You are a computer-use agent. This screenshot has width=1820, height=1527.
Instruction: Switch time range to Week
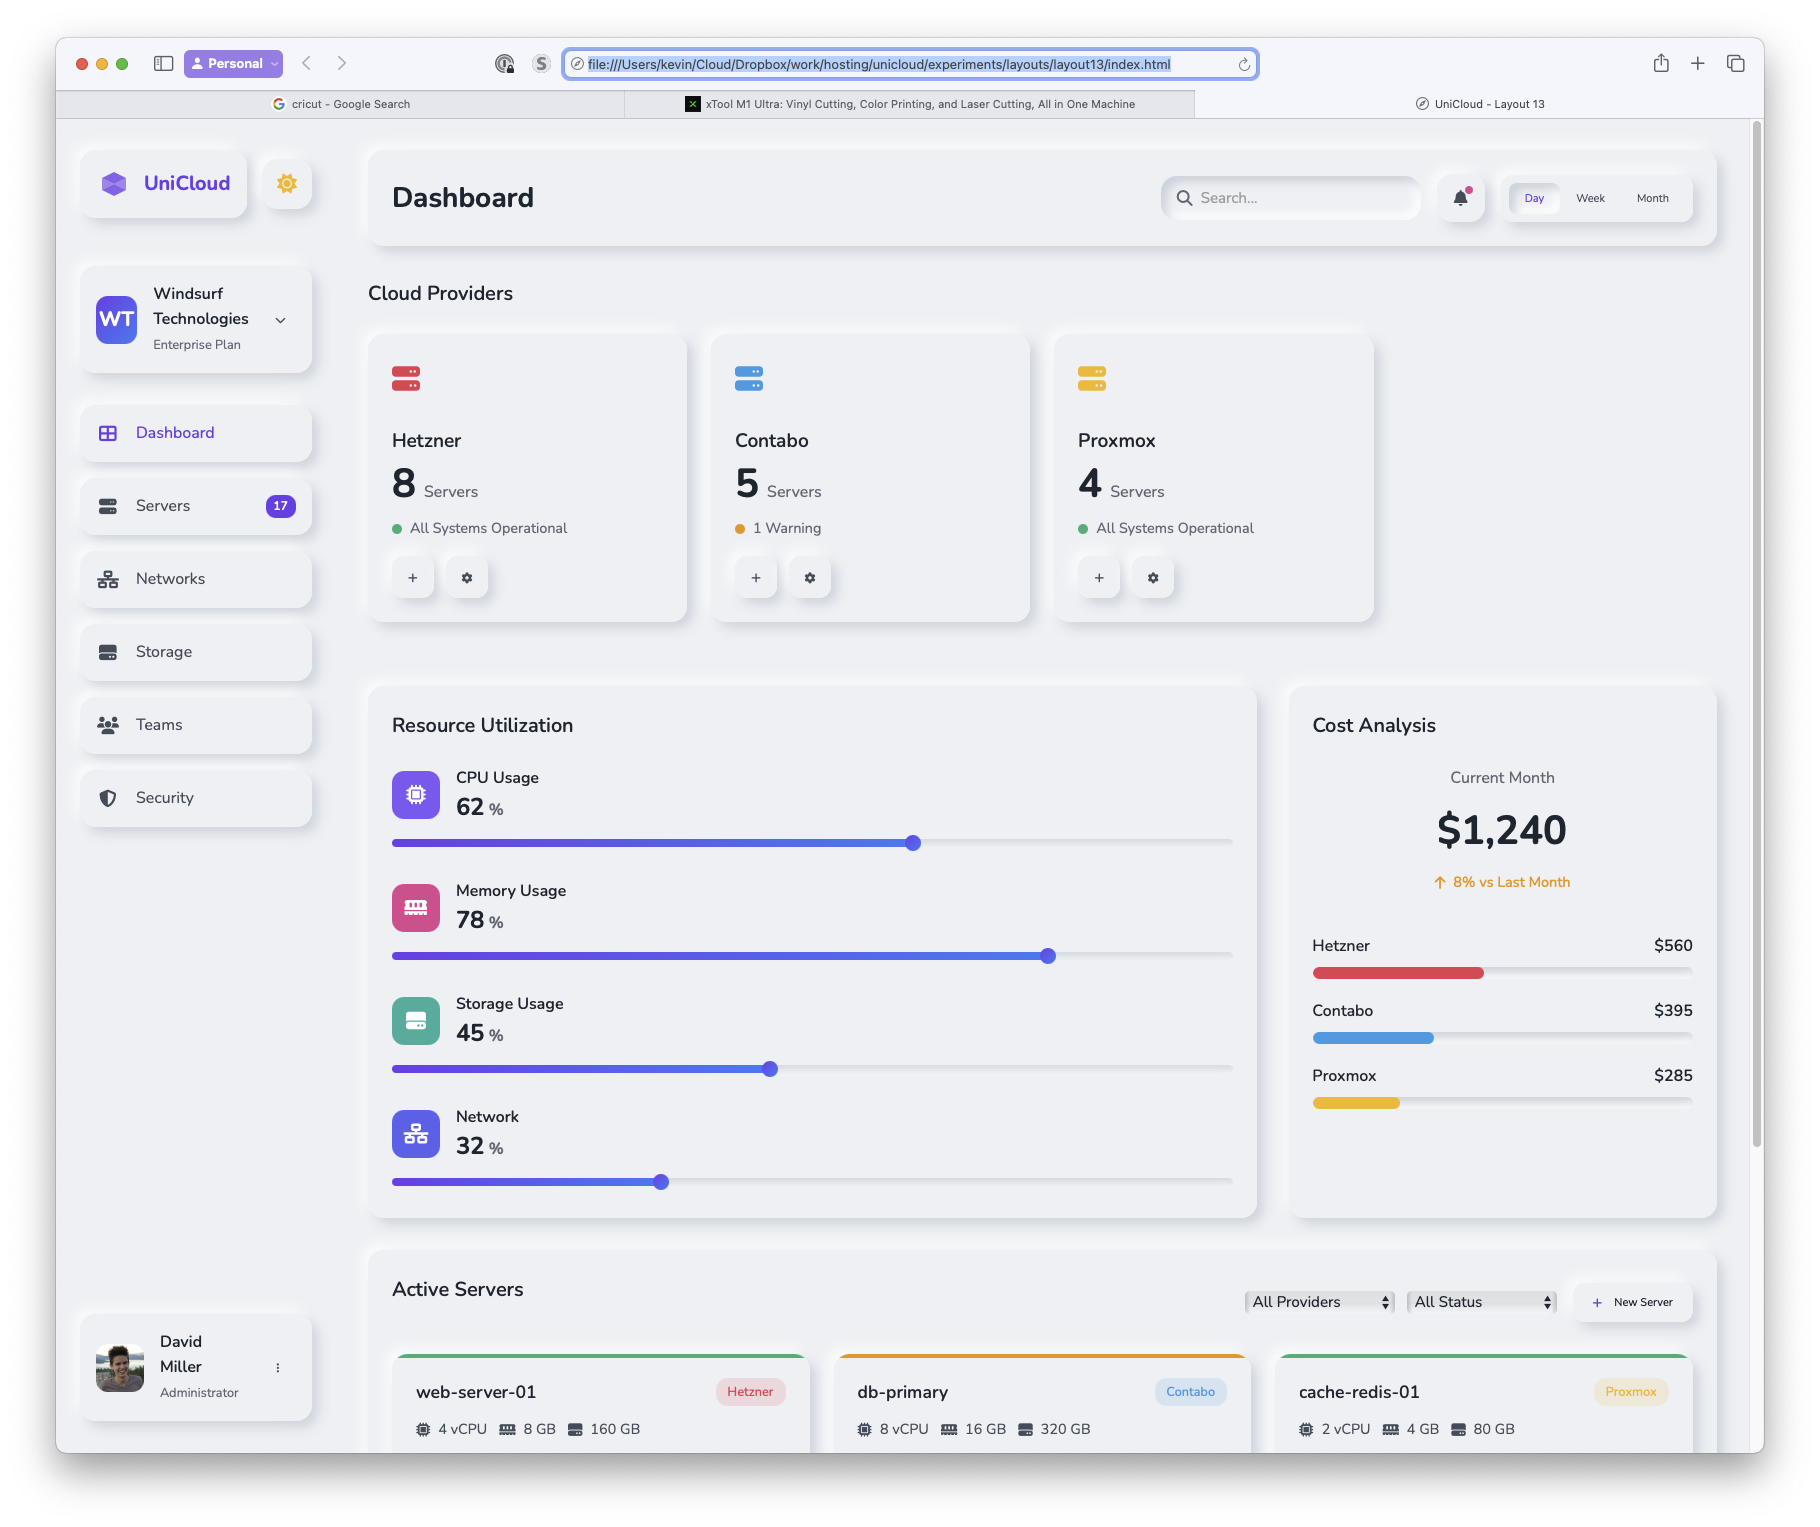(x=1590, y=198)
